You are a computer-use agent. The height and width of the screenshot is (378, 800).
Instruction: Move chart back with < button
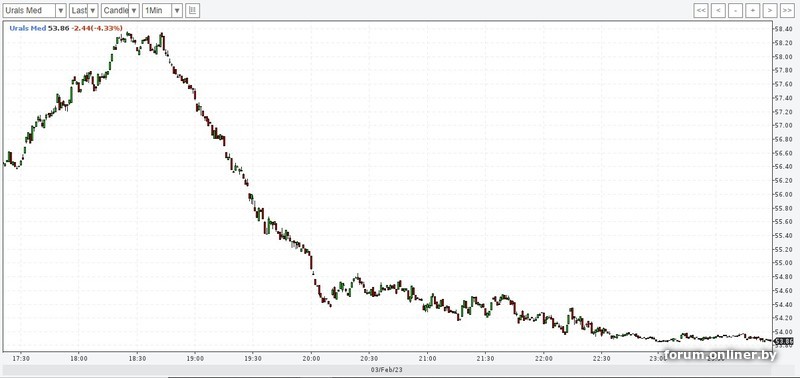[x=718, y=10]
